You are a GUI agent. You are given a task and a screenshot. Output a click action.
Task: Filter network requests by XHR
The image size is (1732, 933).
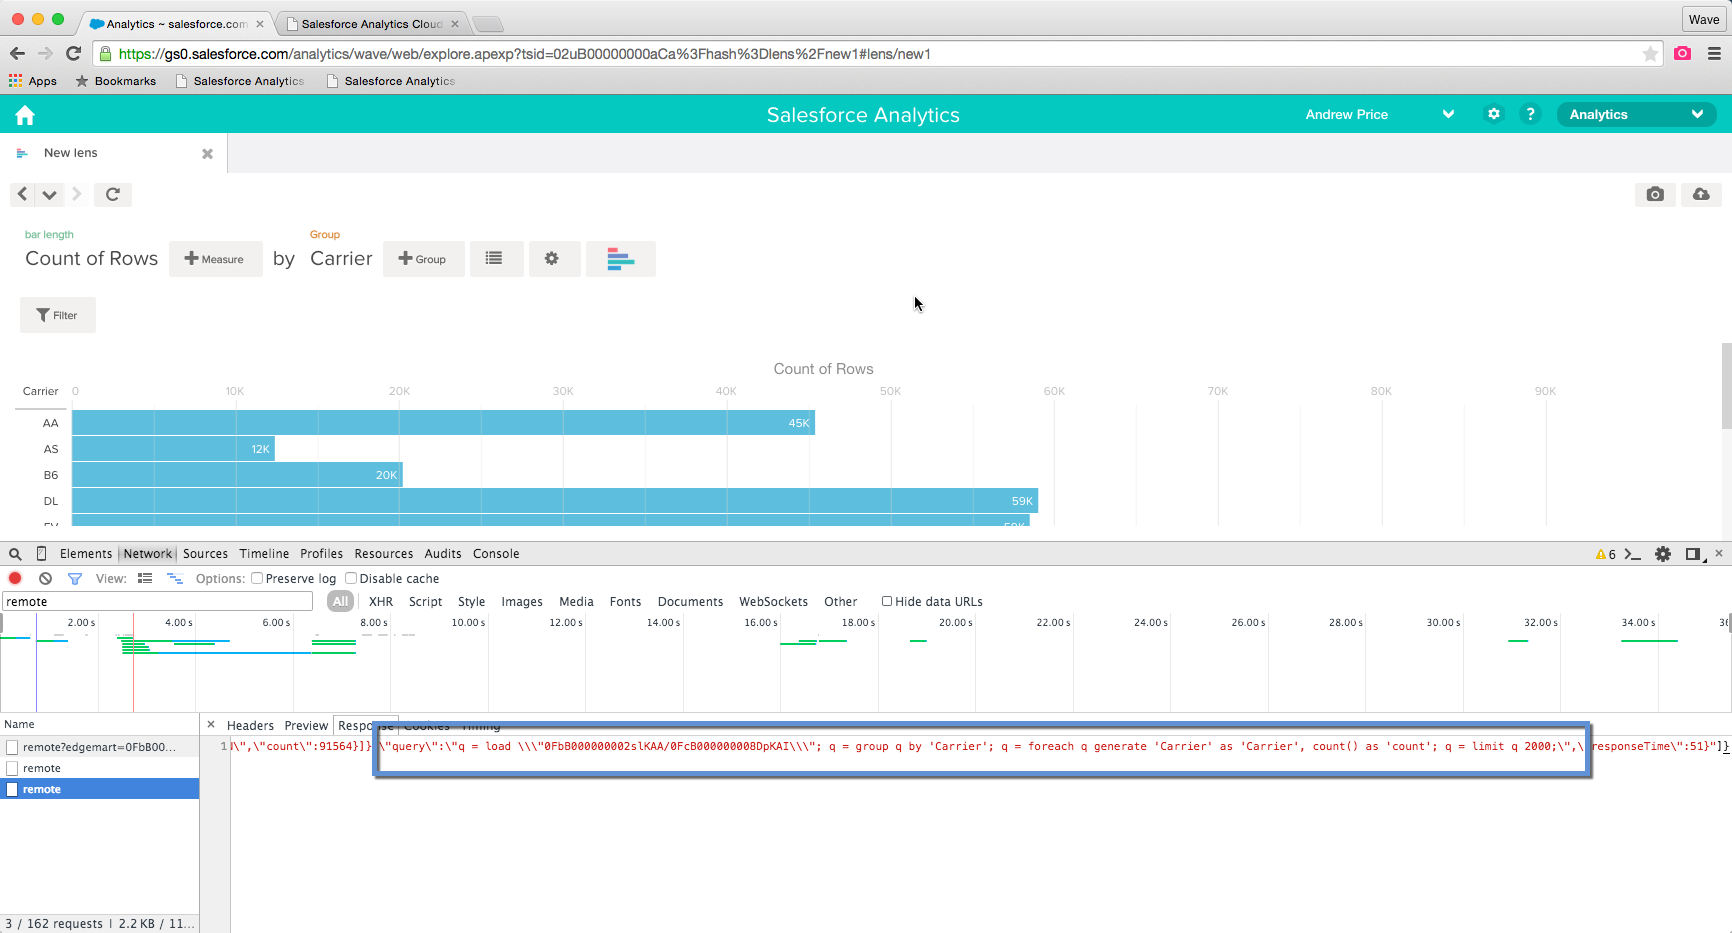381,602
